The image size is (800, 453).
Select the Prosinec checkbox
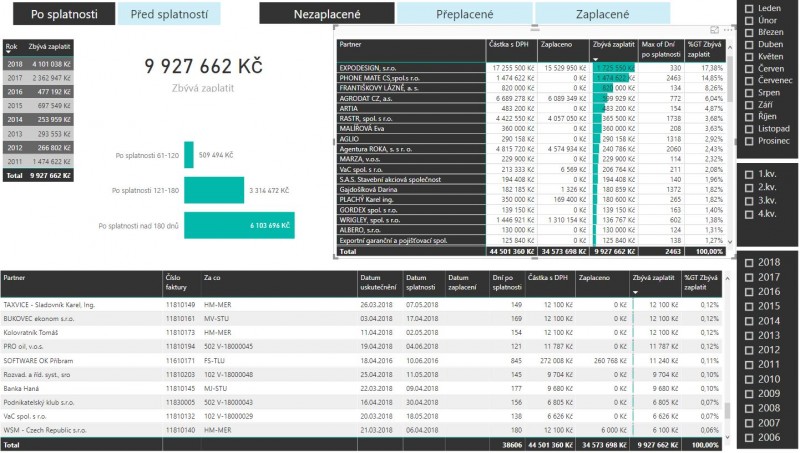(750, 141)
